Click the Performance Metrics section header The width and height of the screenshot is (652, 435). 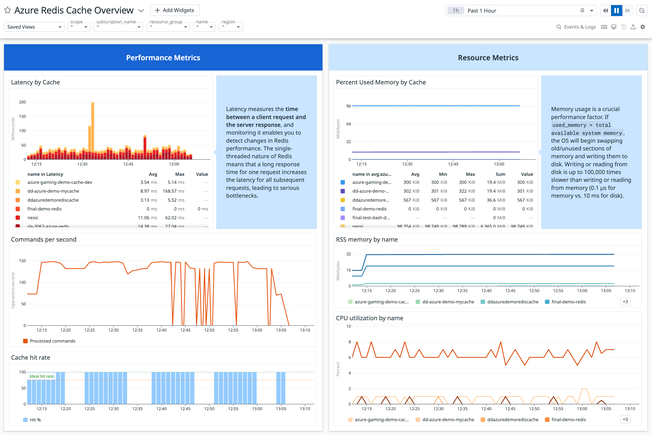pyautogui.click(x=162, y=58)
